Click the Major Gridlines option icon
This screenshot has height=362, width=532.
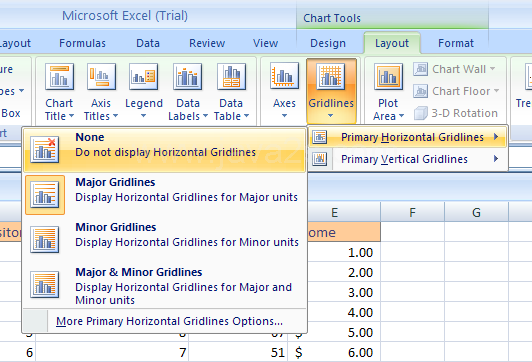(44, 194)
